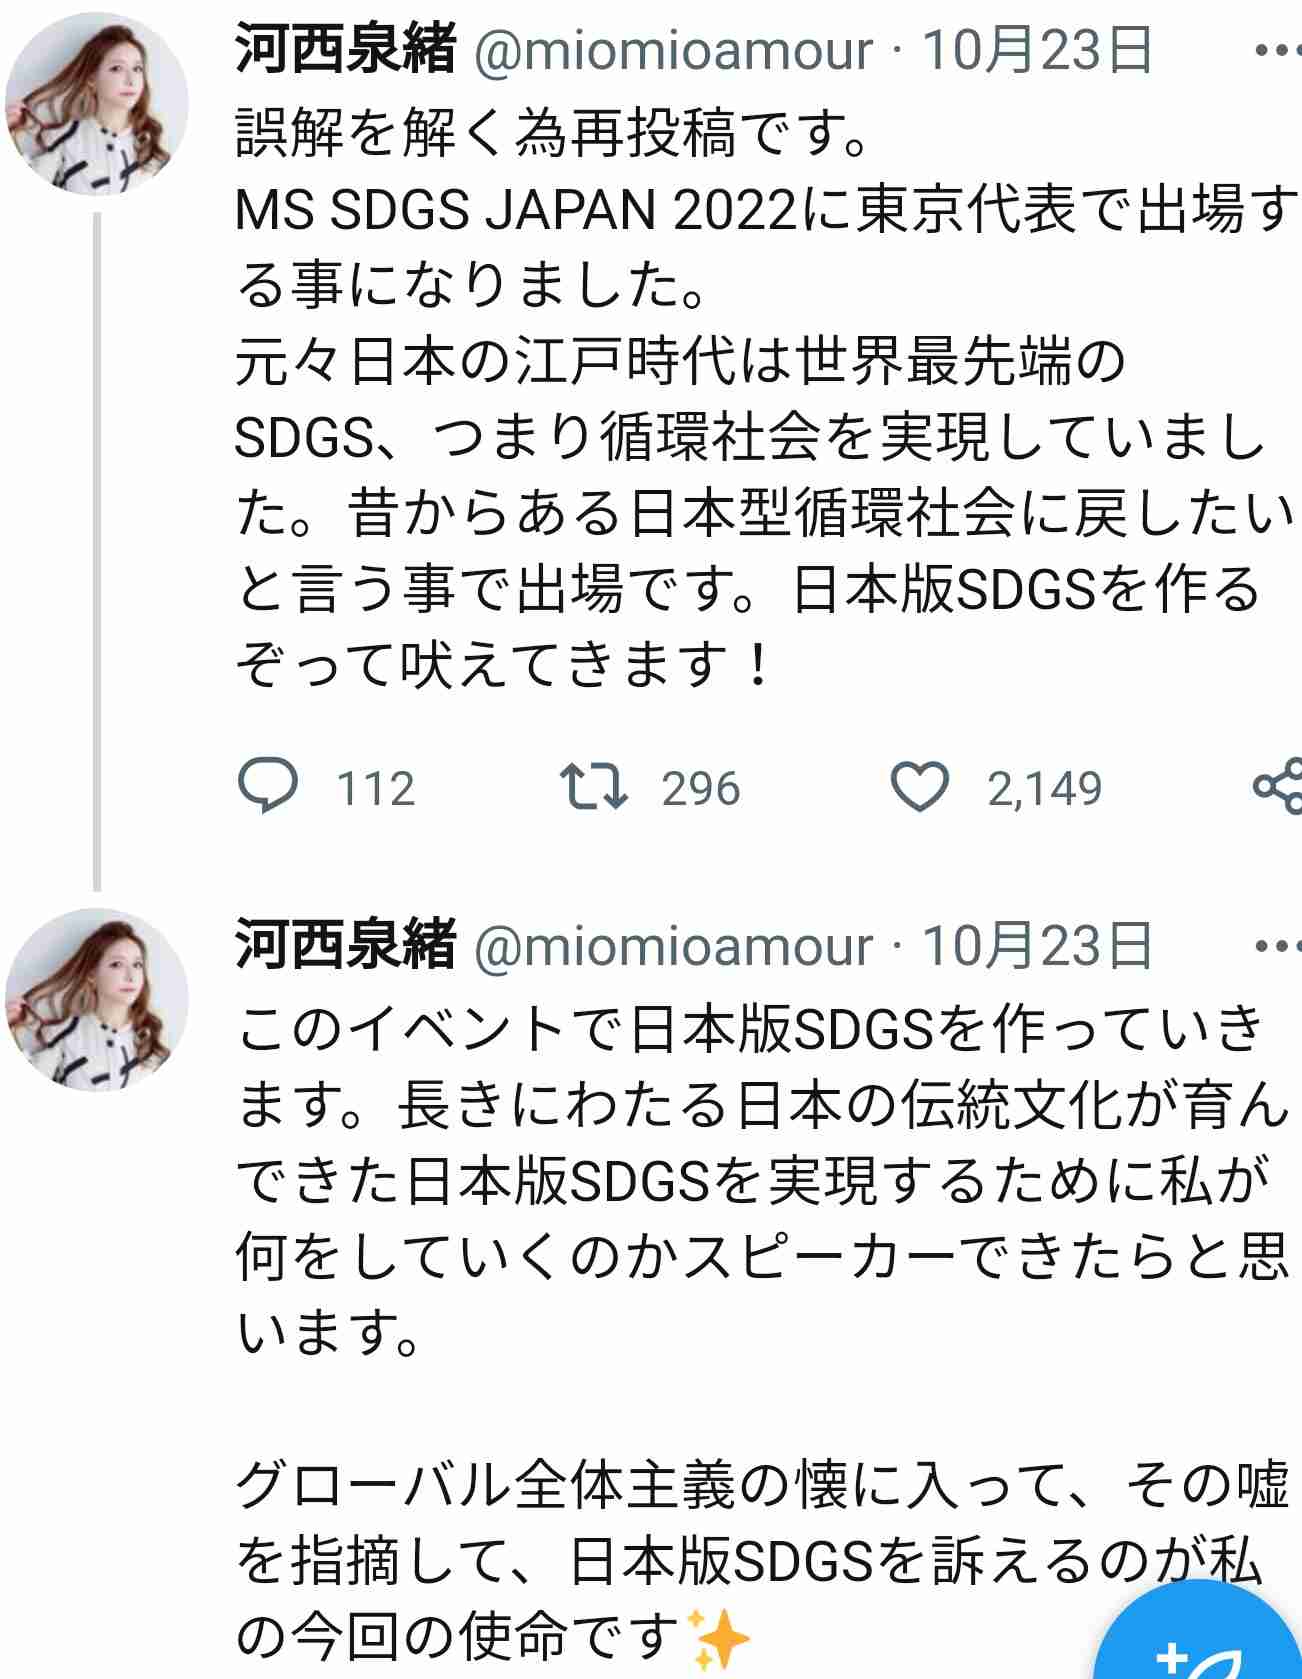View the 2,149 likes count
This screenshot has width=1302, height=1679.
(1044, 789)
